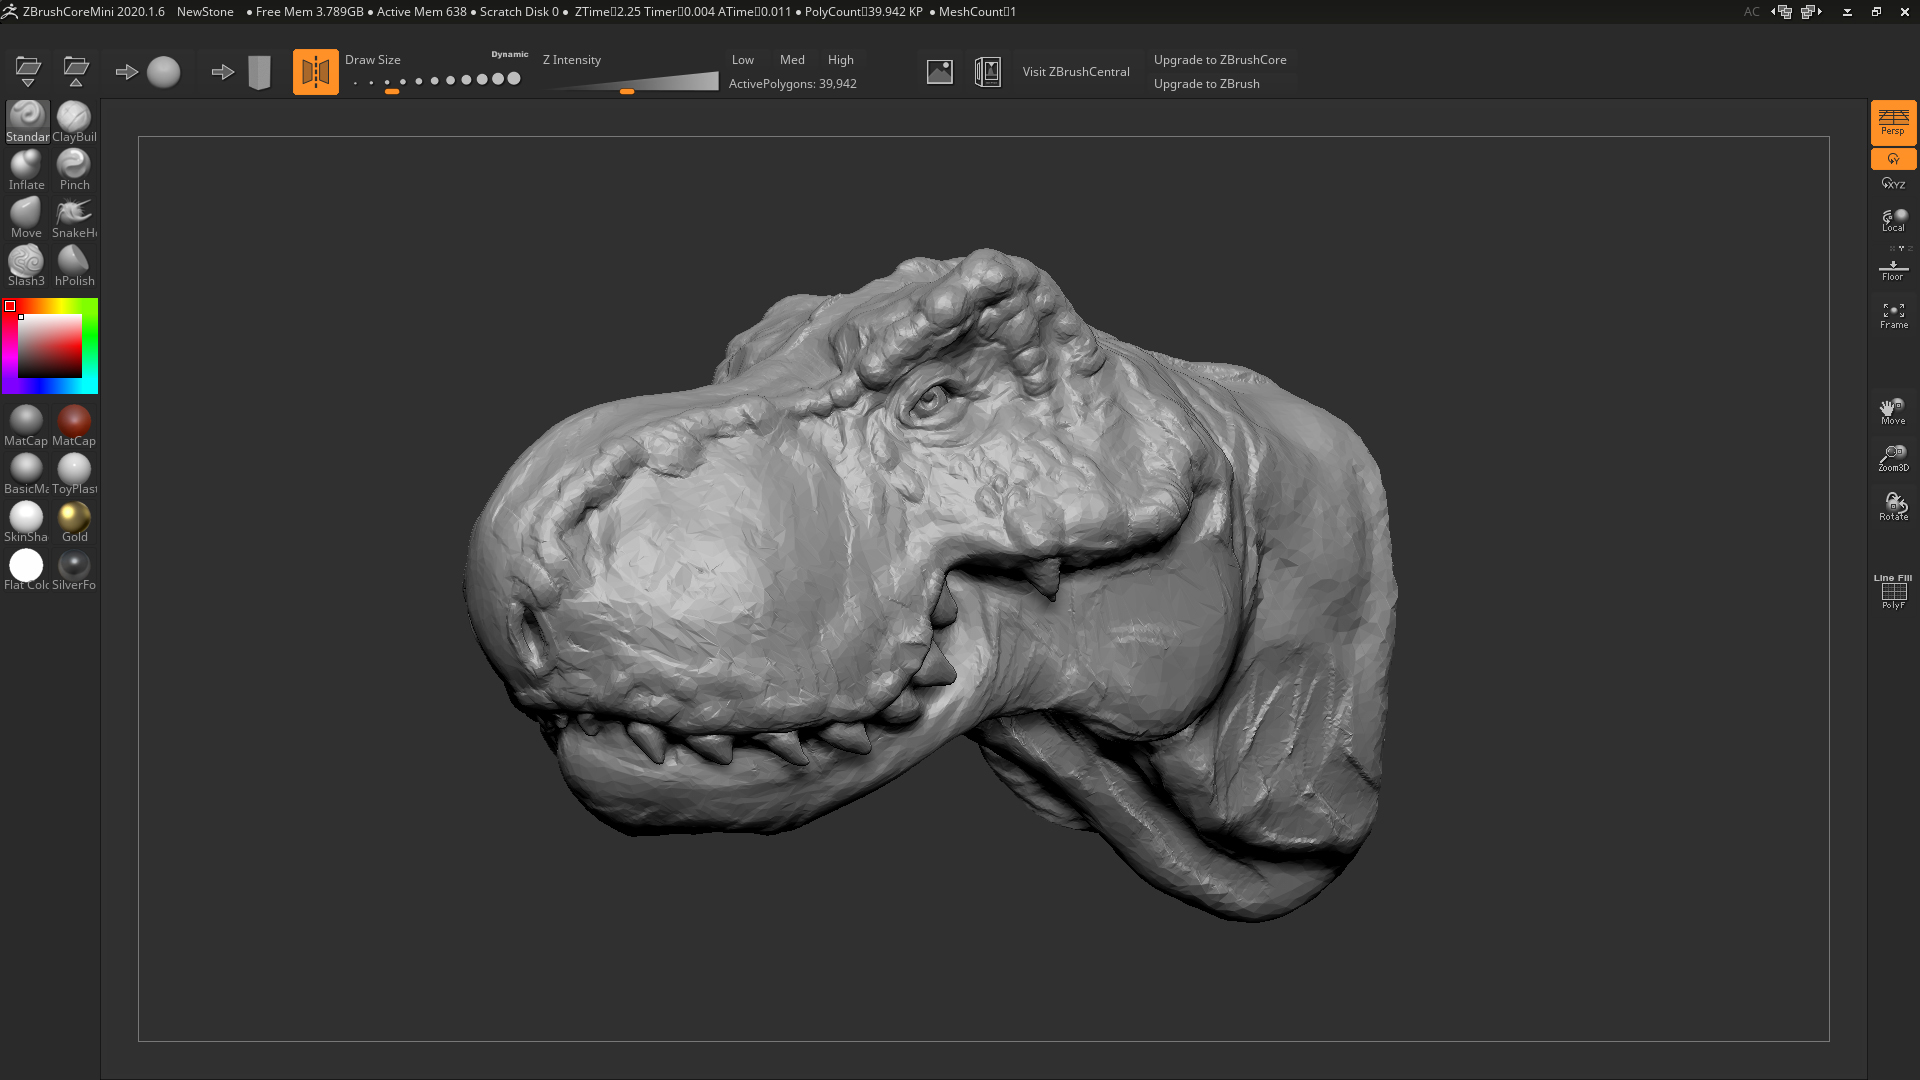This screenshot has width=1920, height=1080.
Task: Select the BasicMaterial sphere
Action: tap(26, 474)
